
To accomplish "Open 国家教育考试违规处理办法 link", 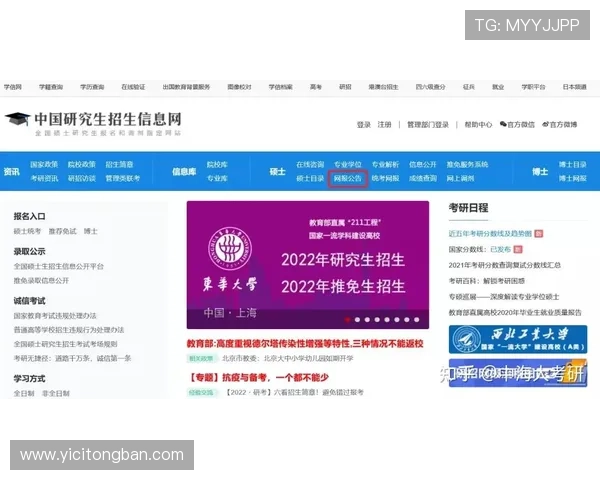I will (x=55, y=315).
